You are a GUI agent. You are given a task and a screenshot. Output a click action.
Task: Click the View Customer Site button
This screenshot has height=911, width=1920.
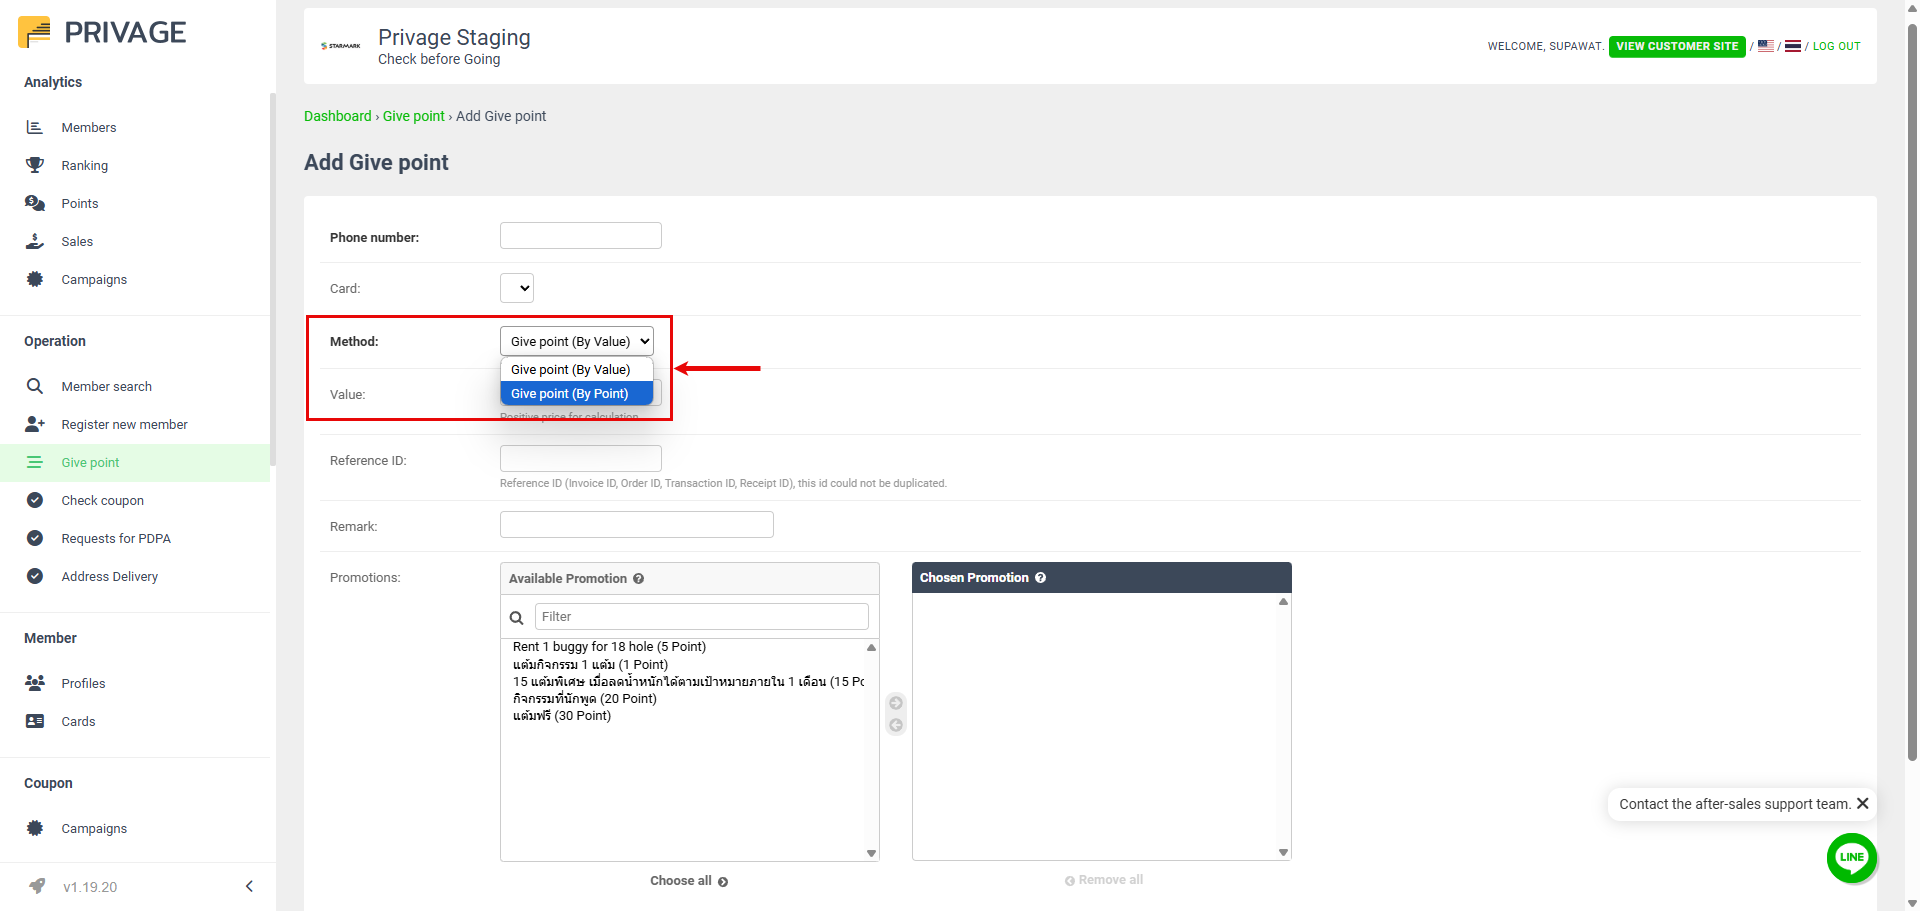1676,46
